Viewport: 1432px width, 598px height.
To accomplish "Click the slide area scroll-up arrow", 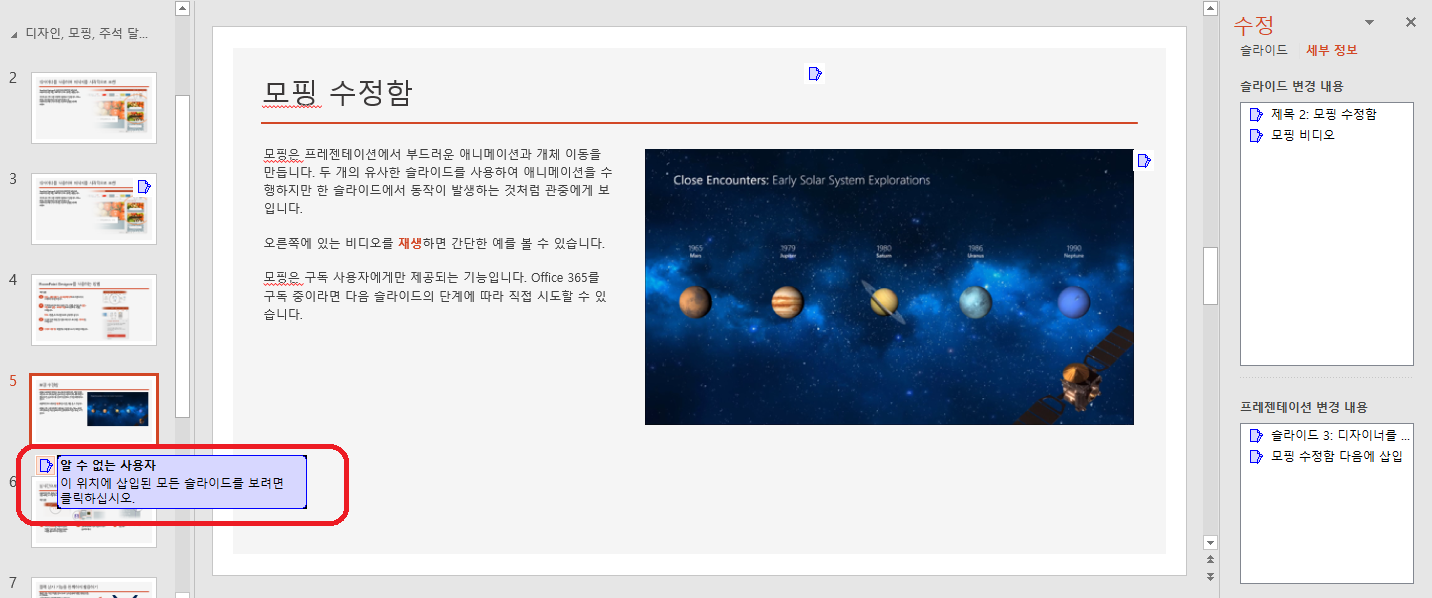I will 1210,9.
